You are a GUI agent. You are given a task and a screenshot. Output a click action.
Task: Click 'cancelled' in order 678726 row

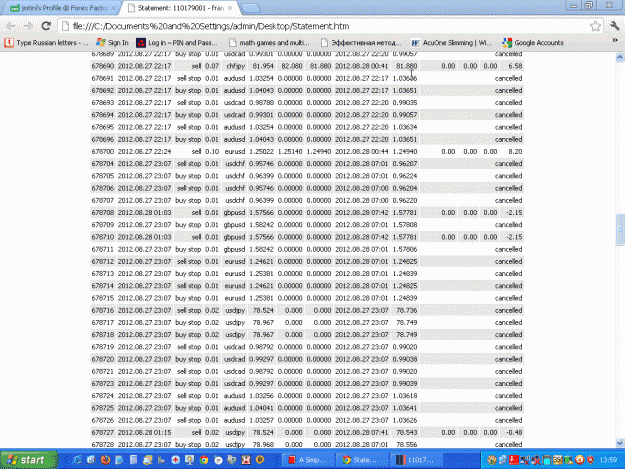coord(508,420)
